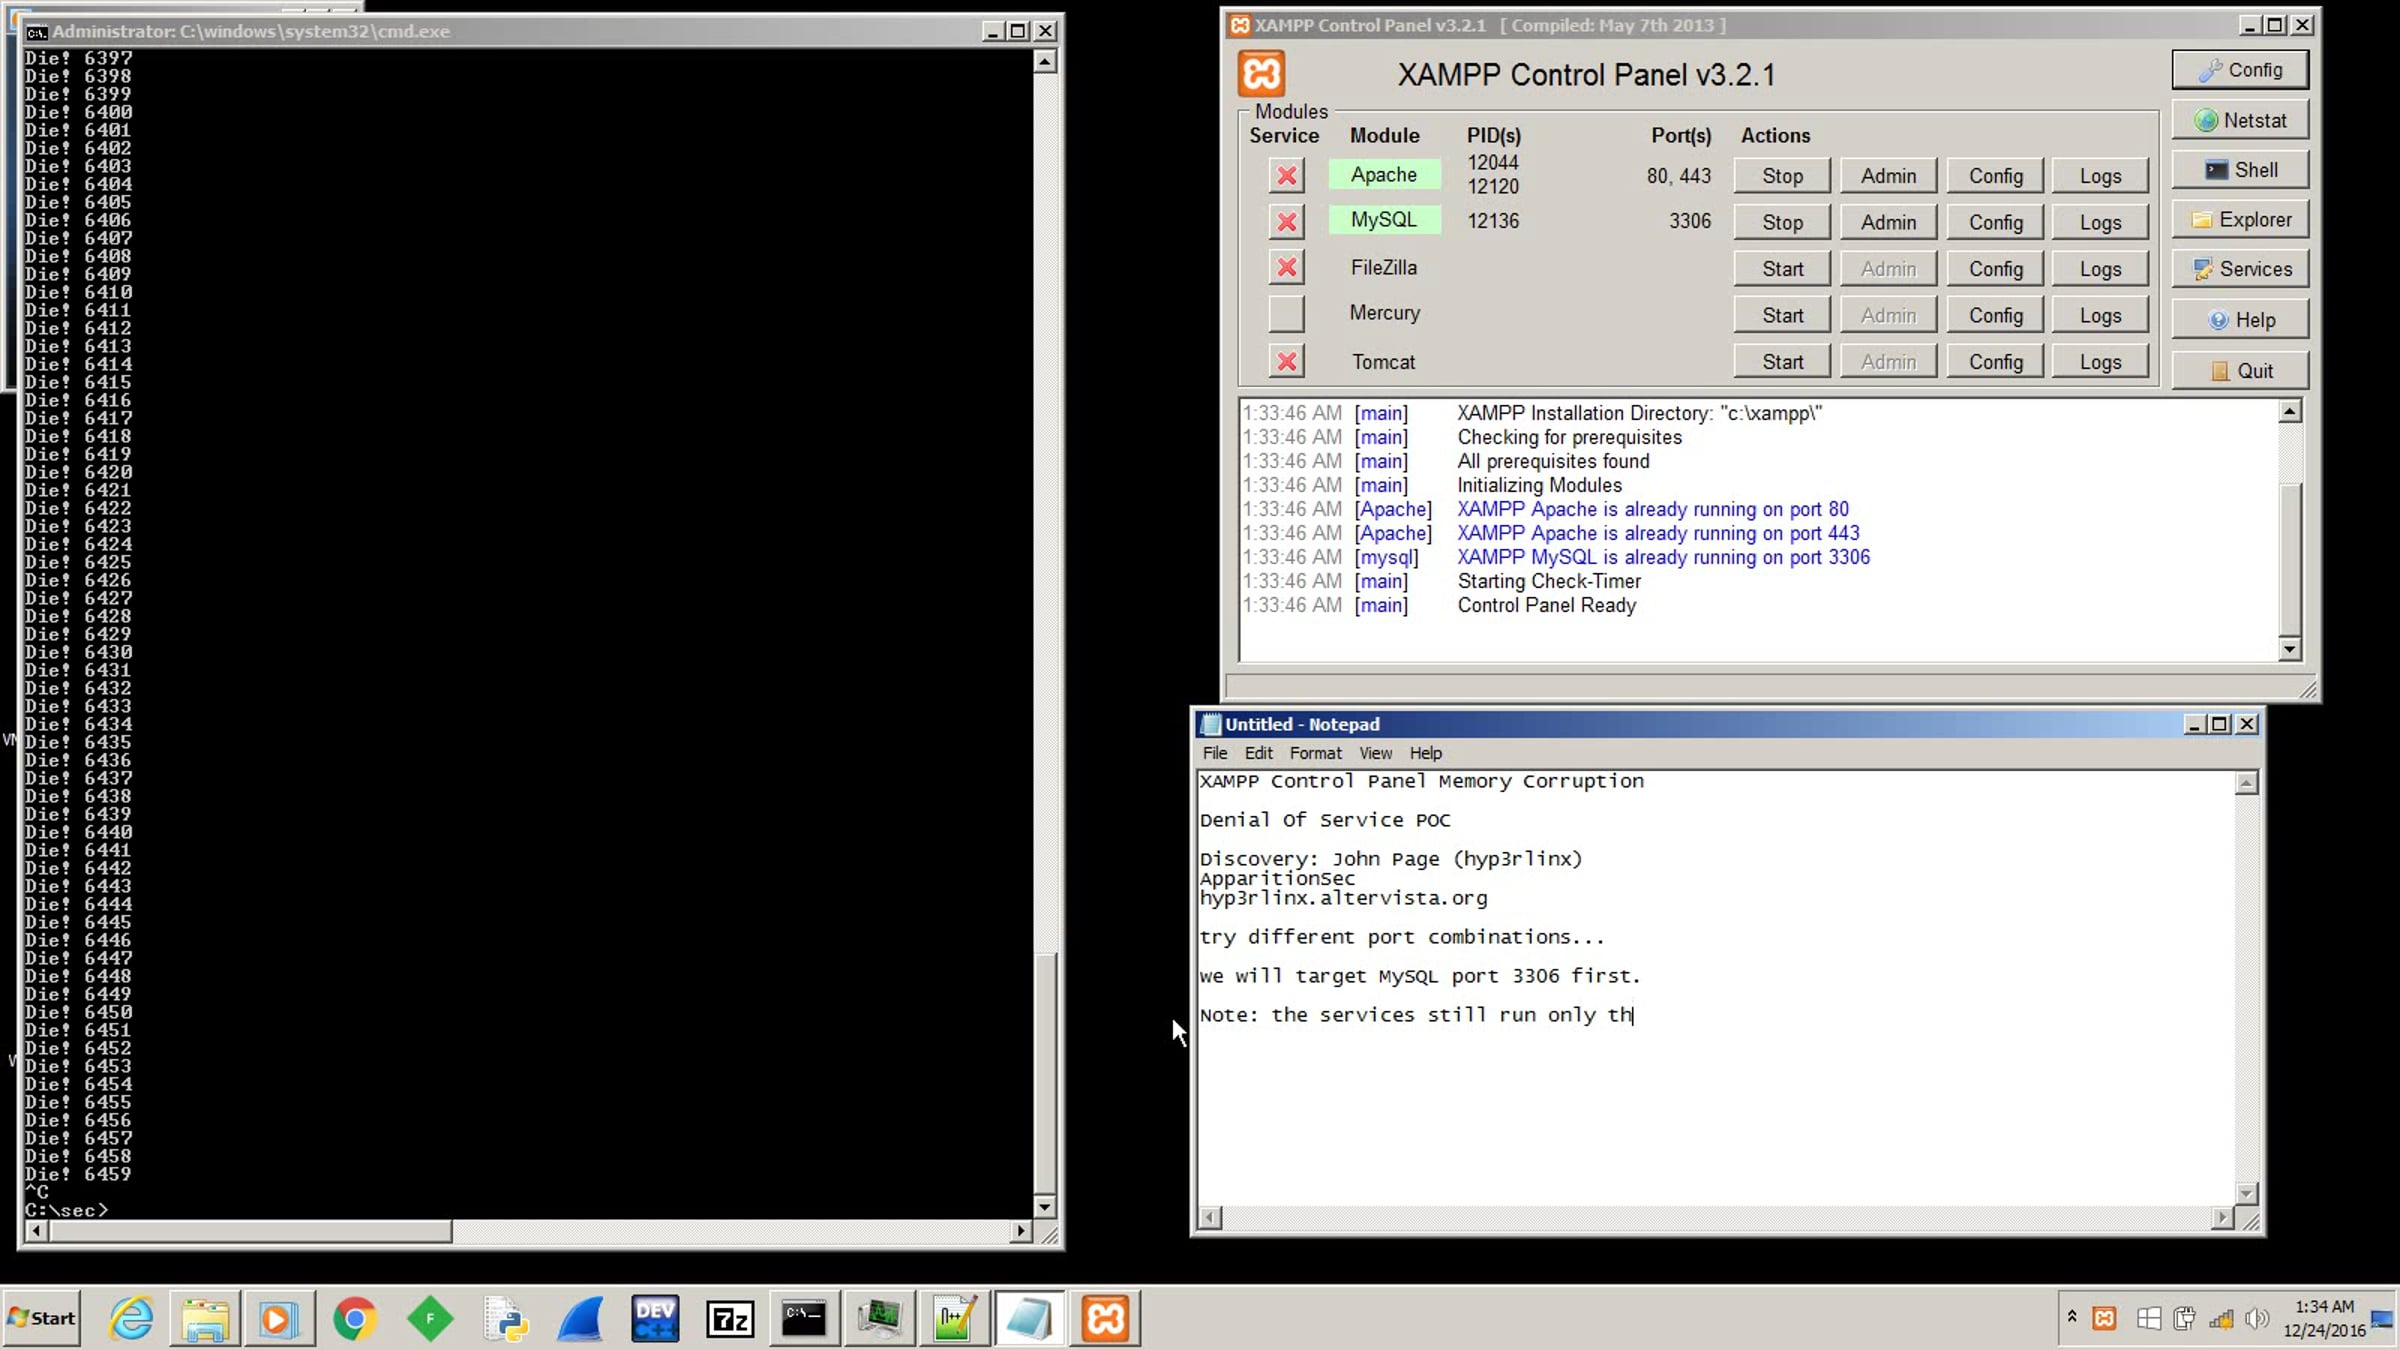The height and width of the screenshot is (1350, 2400).
Task: Click the XAMPP title bar icon
Action: click(x=1240, y=25)
